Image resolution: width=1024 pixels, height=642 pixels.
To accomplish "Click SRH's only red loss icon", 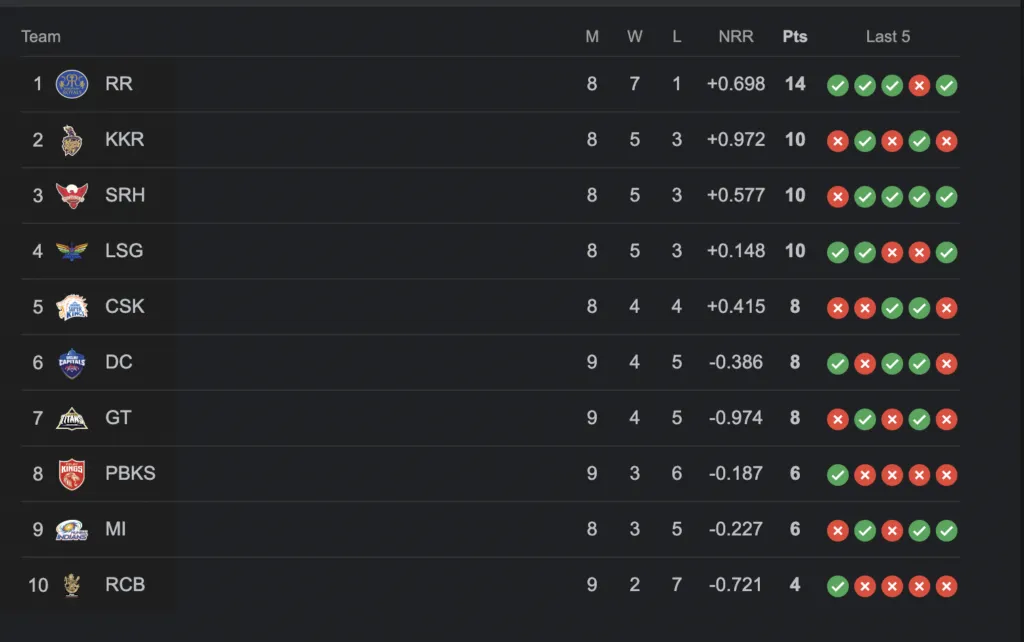I will (838, 197).
